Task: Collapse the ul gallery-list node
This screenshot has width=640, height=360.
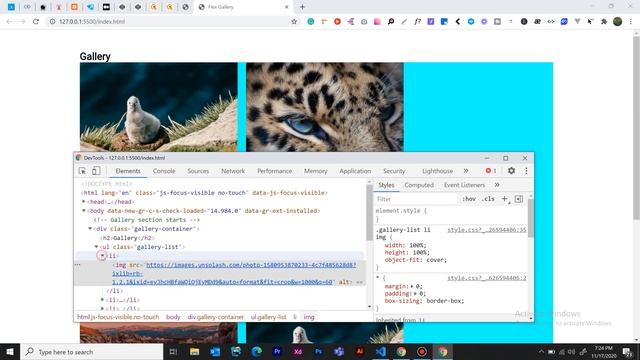Action: (96, 247)
